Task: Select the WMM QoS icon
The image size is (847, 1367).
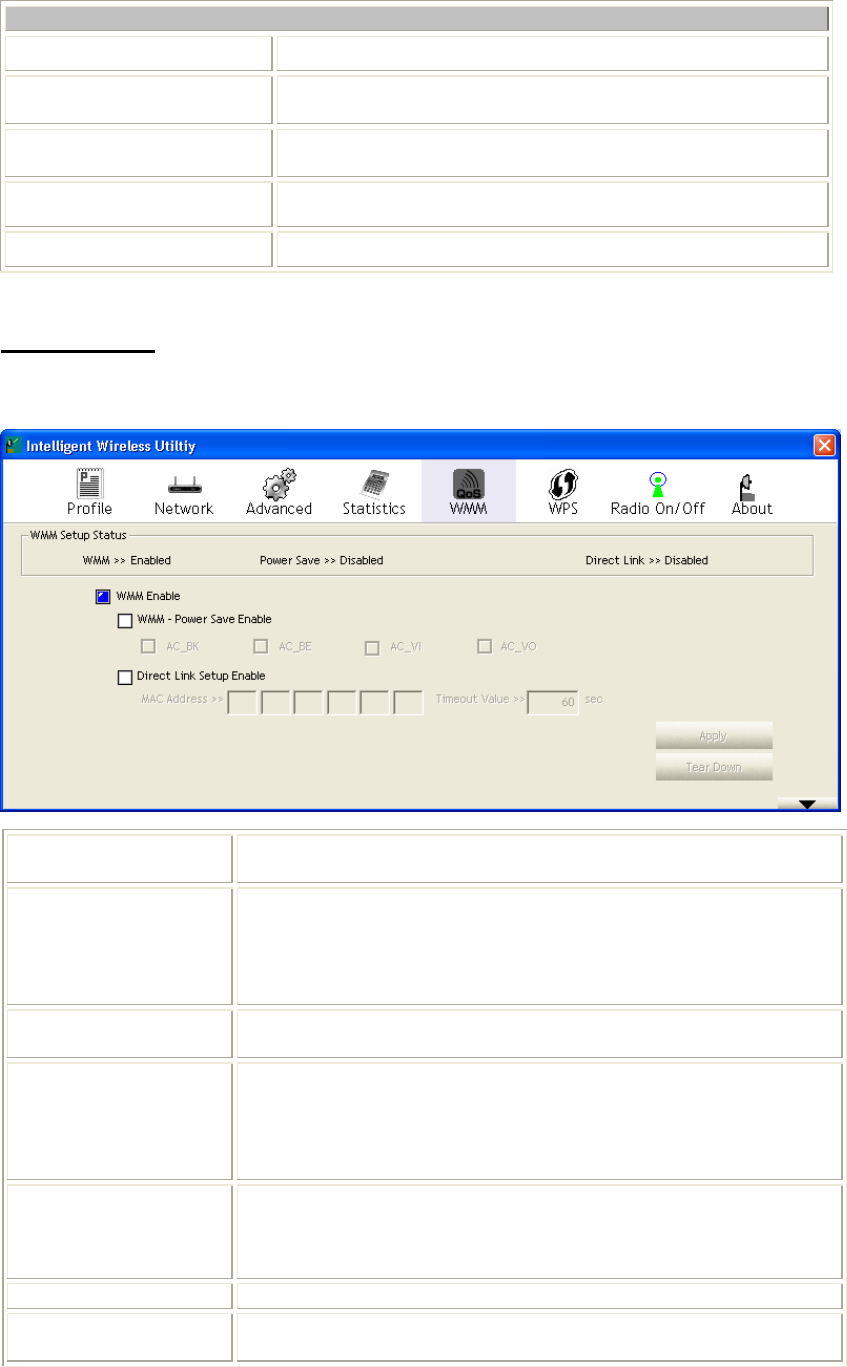Action: 468,482
